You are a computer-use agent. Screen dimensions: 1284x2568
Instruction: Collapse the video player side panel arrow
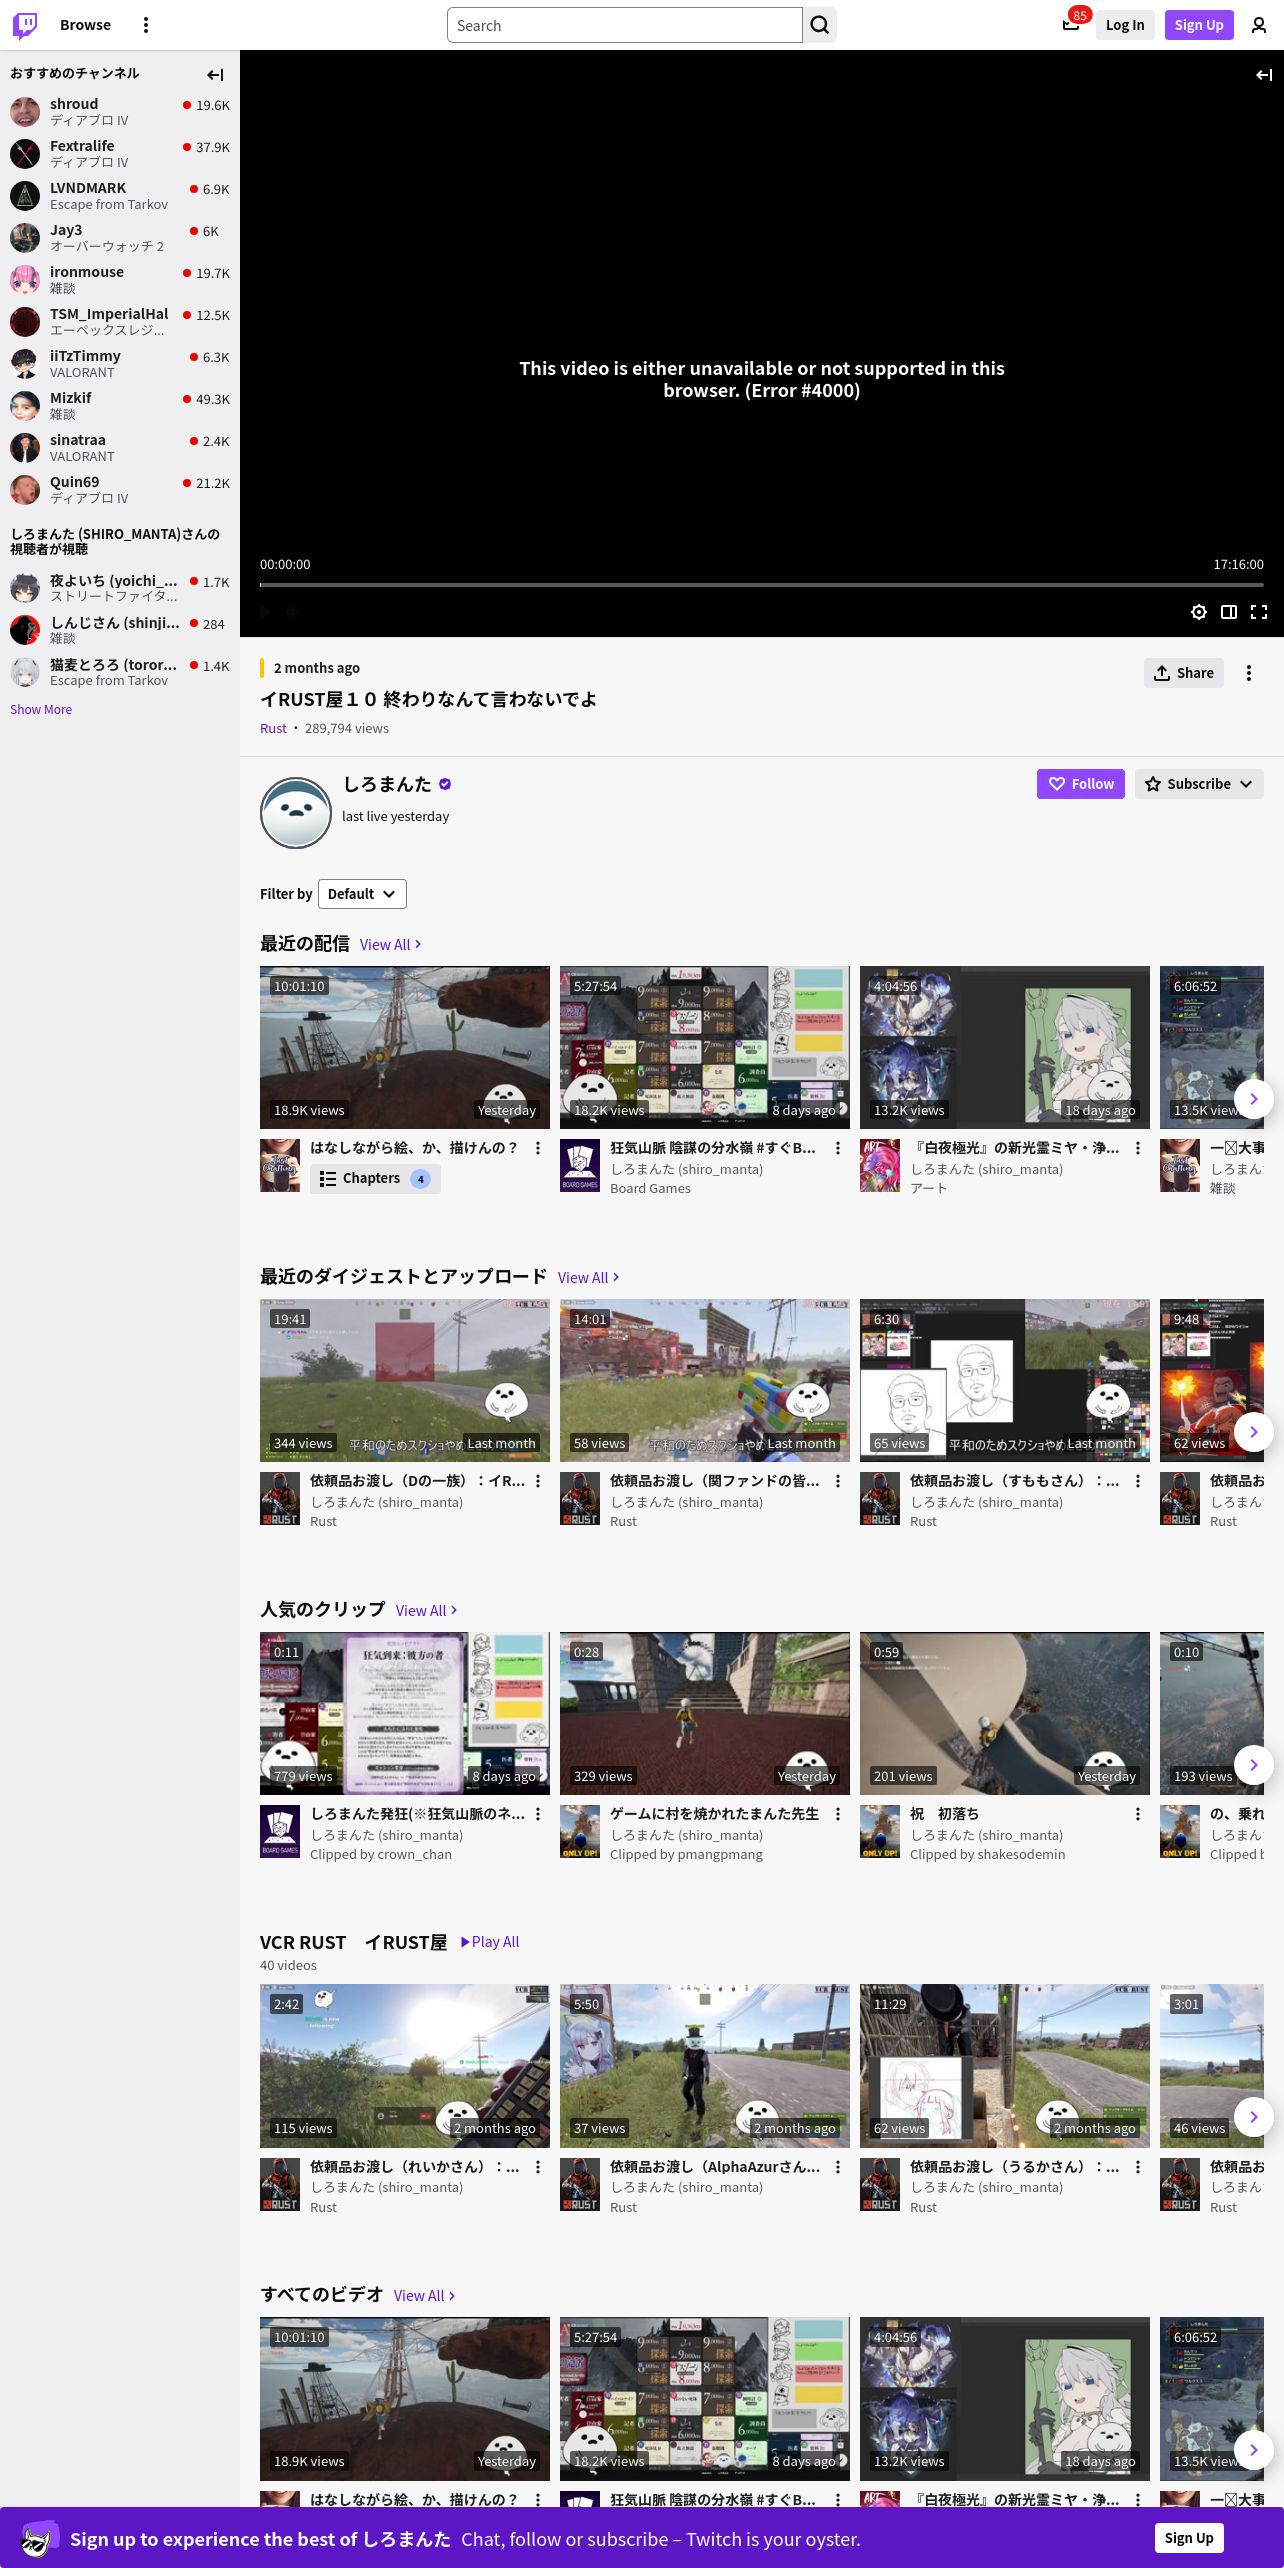(1264, 75)
